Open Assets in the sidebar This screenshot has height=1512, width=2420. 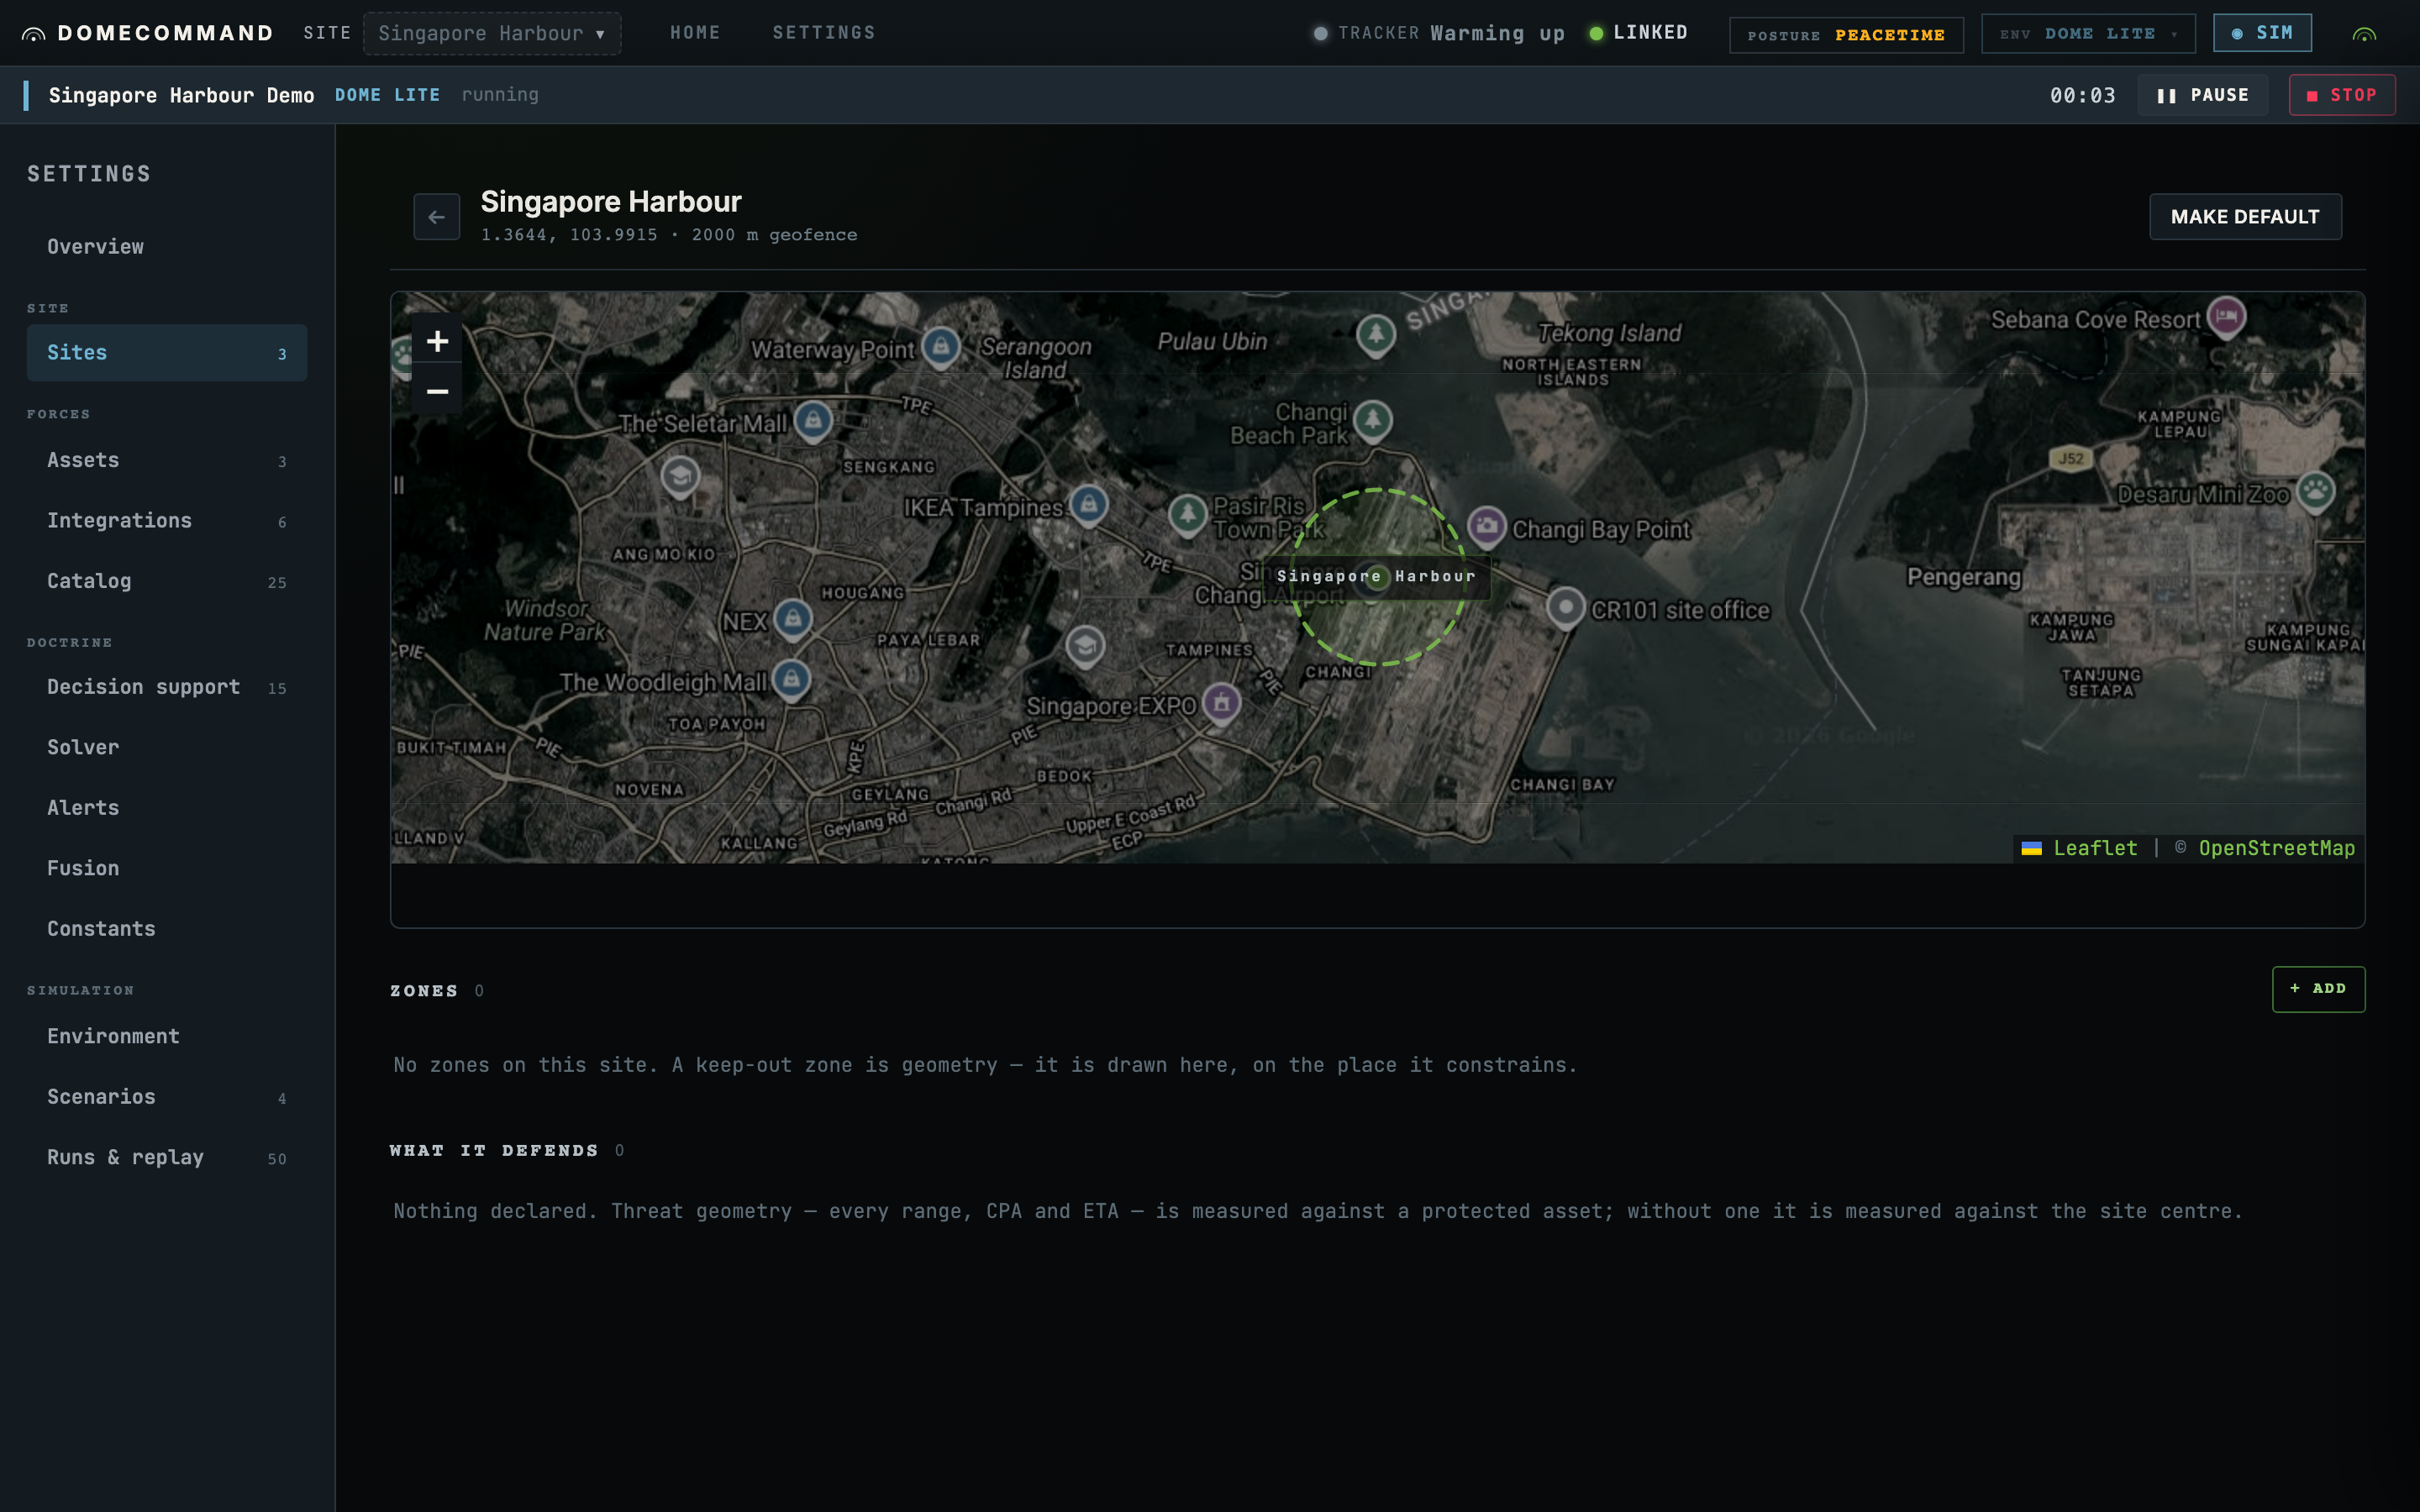167,460
